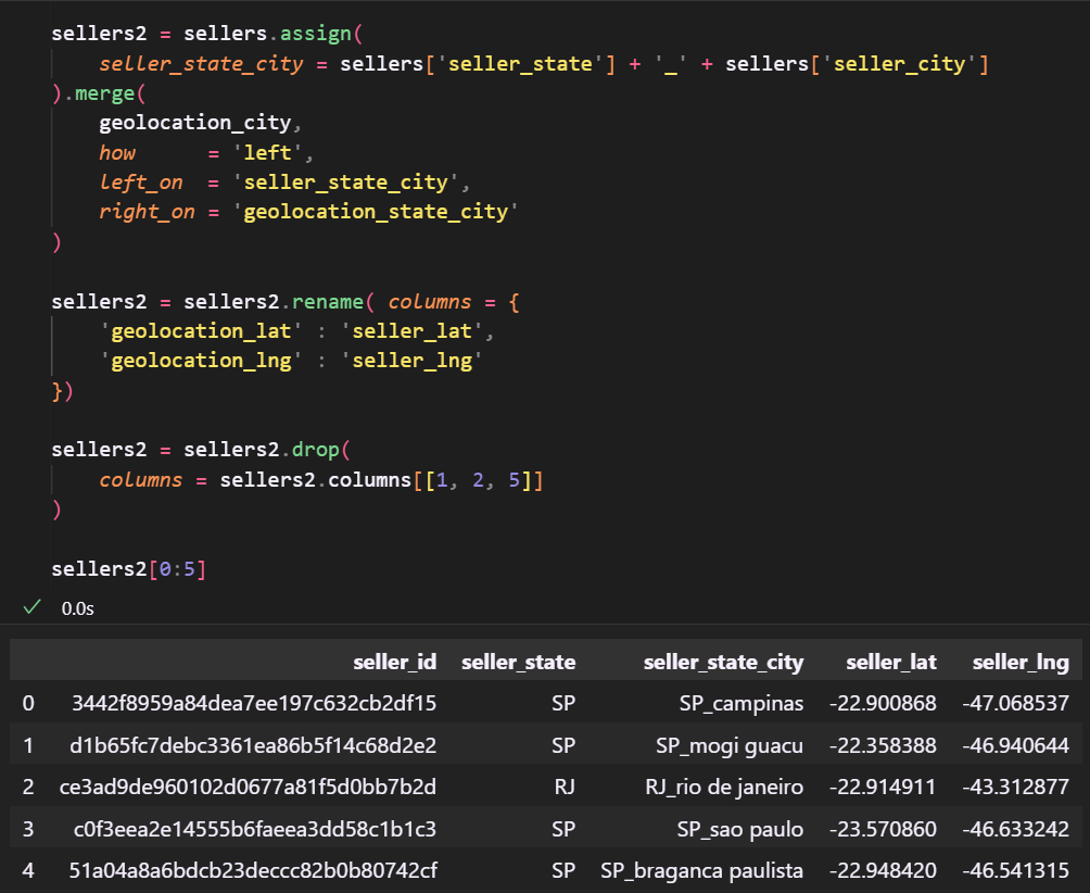This screenshot has width=1091, height=893.
Task: Select the seller_id column header
Action: (394, 662)
